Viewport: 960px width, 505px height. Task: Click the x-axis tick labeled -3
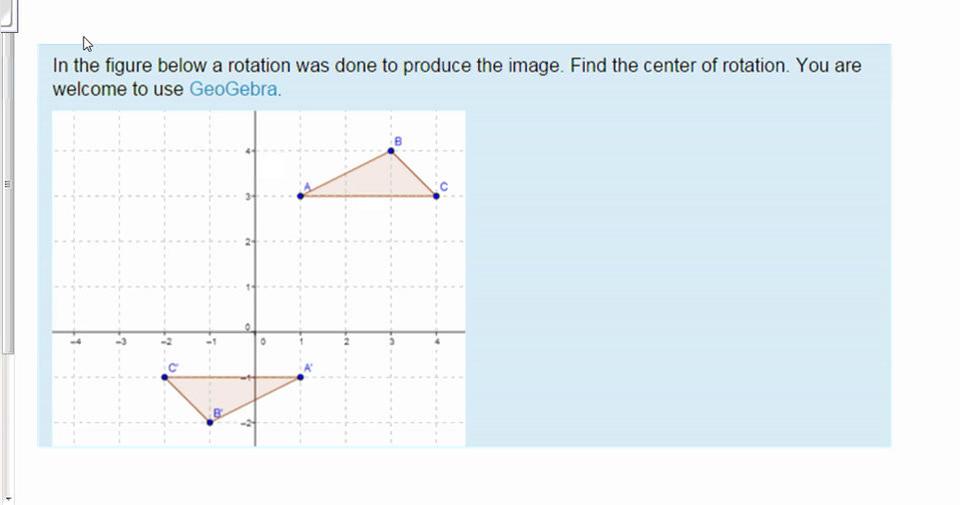click(x=121, y=341)
